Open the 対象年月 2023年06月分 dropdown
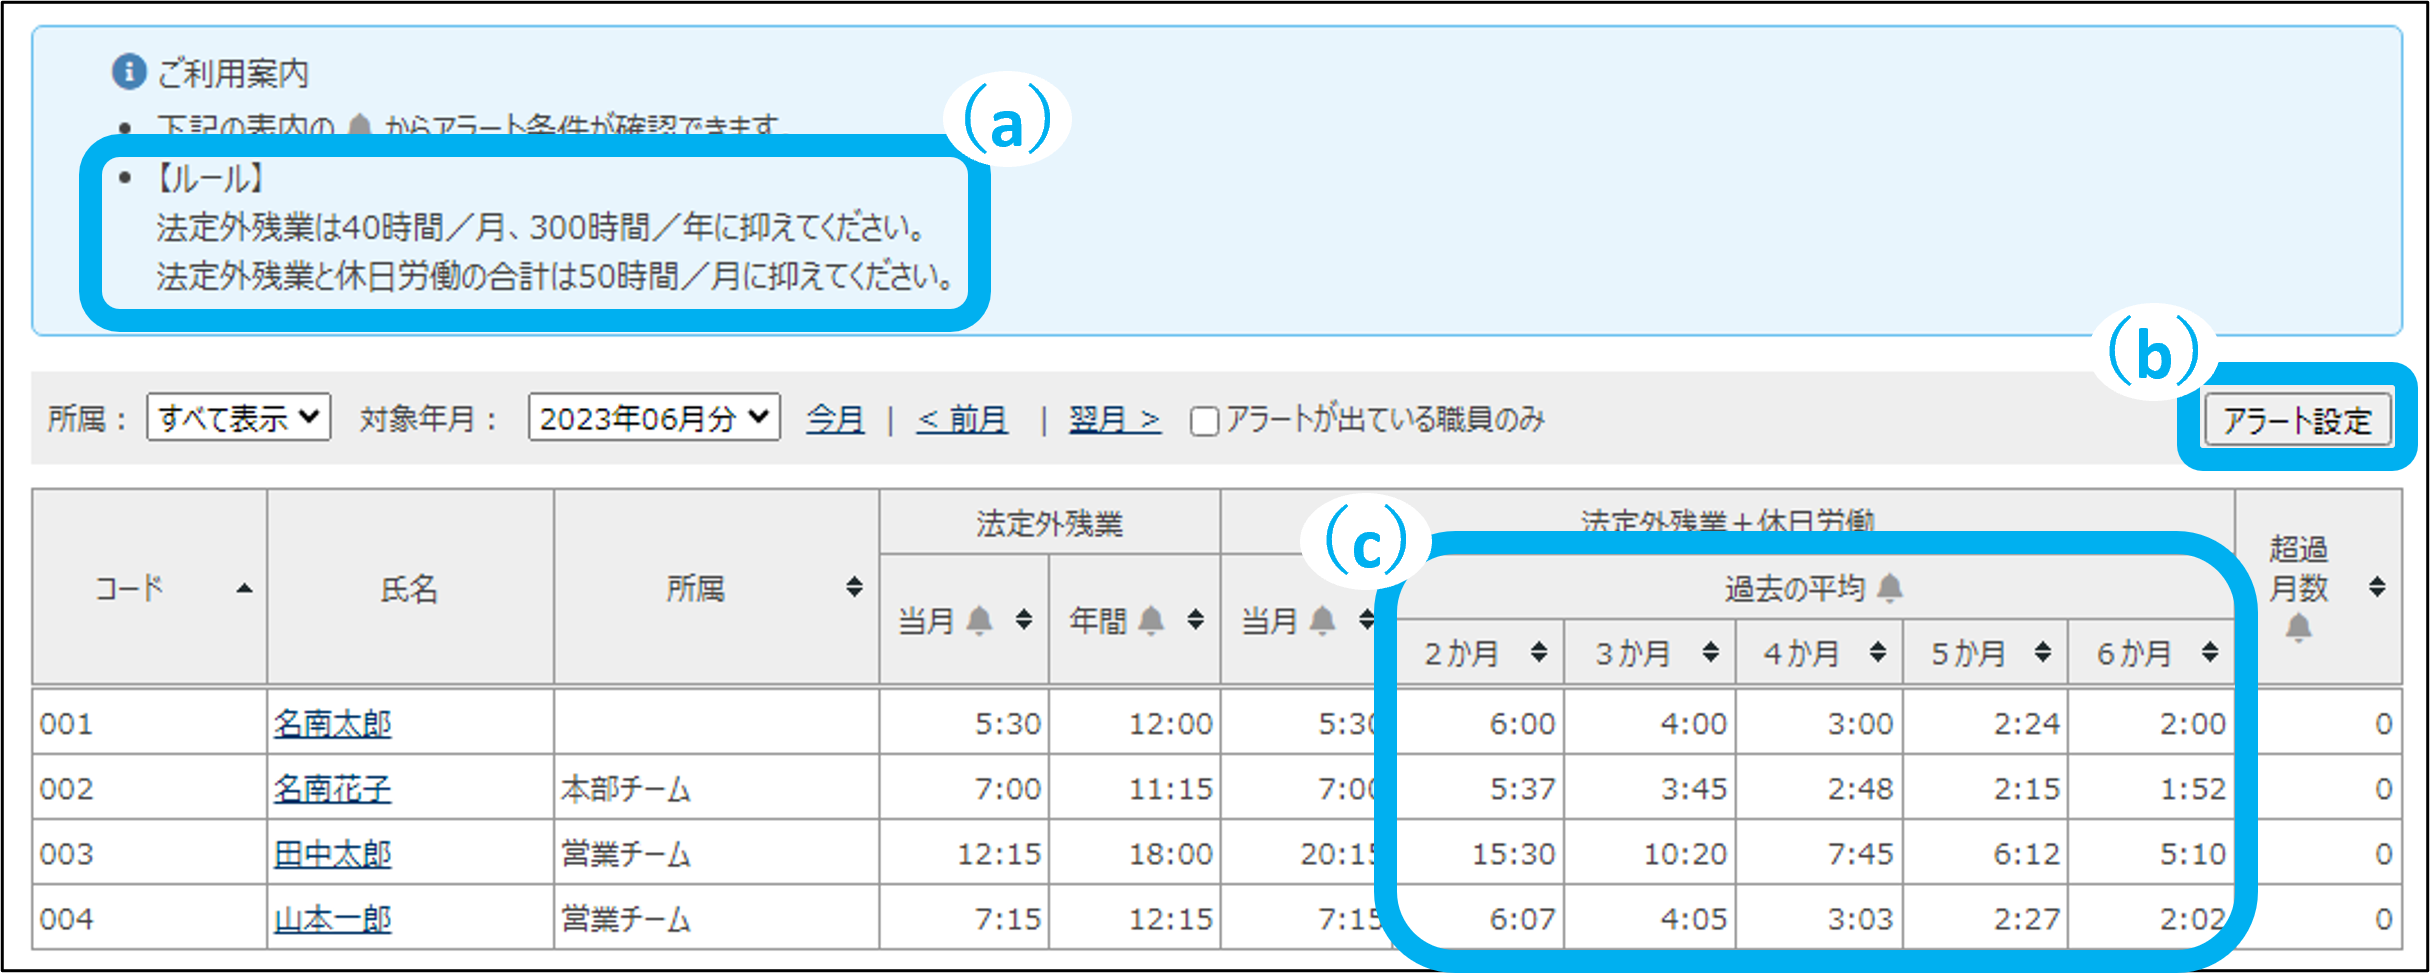Viewport: 2430px width, 973px height. click(x=654, y=417)
